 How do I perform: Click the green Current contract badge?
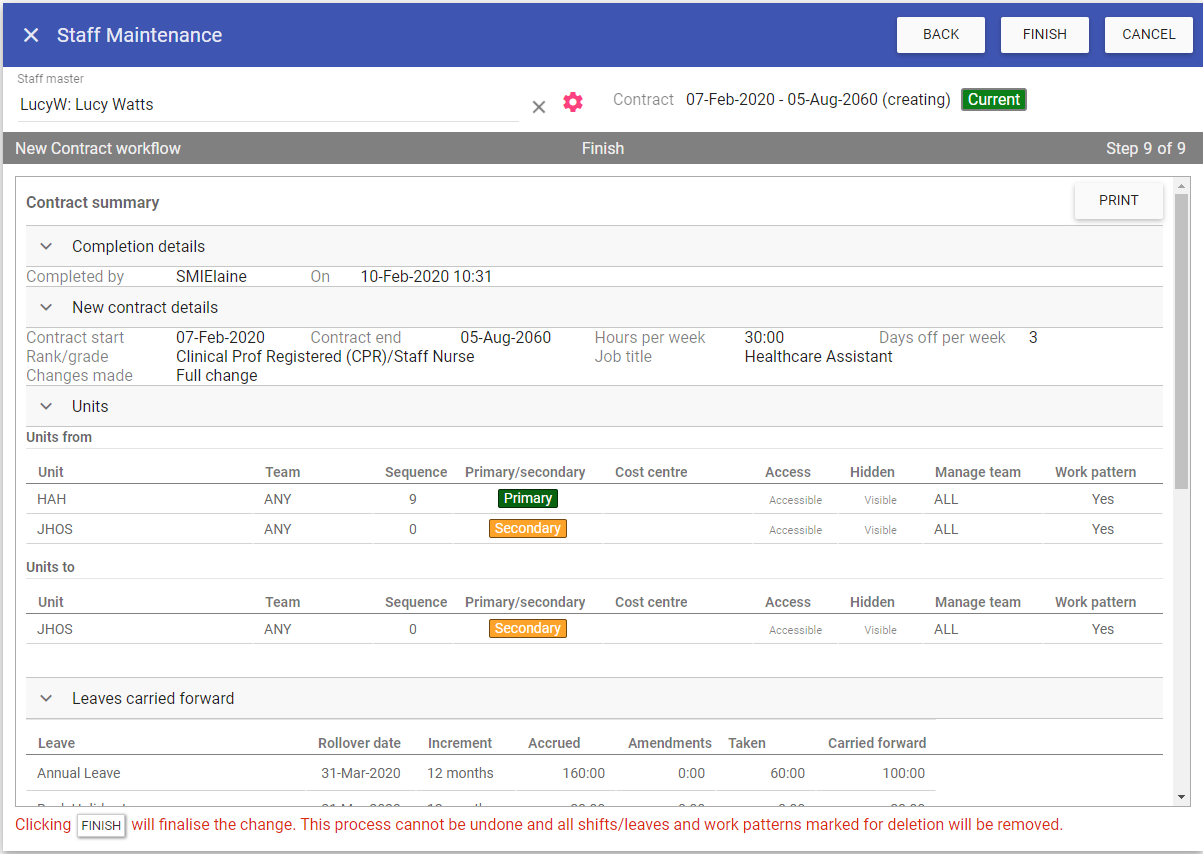(993, 100)
